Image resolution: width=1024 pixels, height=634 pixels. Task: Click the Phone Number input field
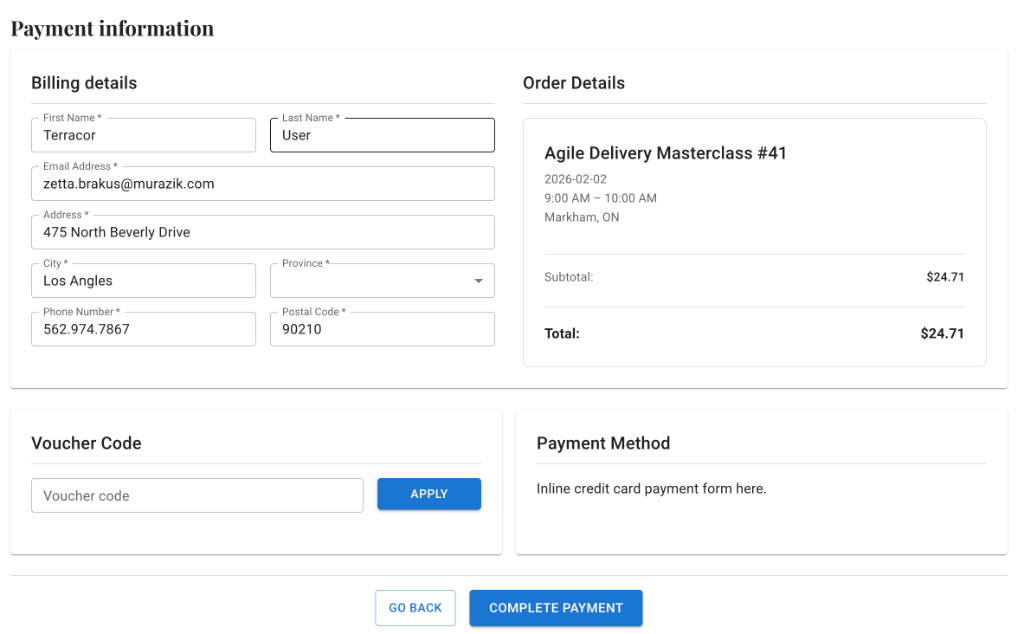click(143, 329)
